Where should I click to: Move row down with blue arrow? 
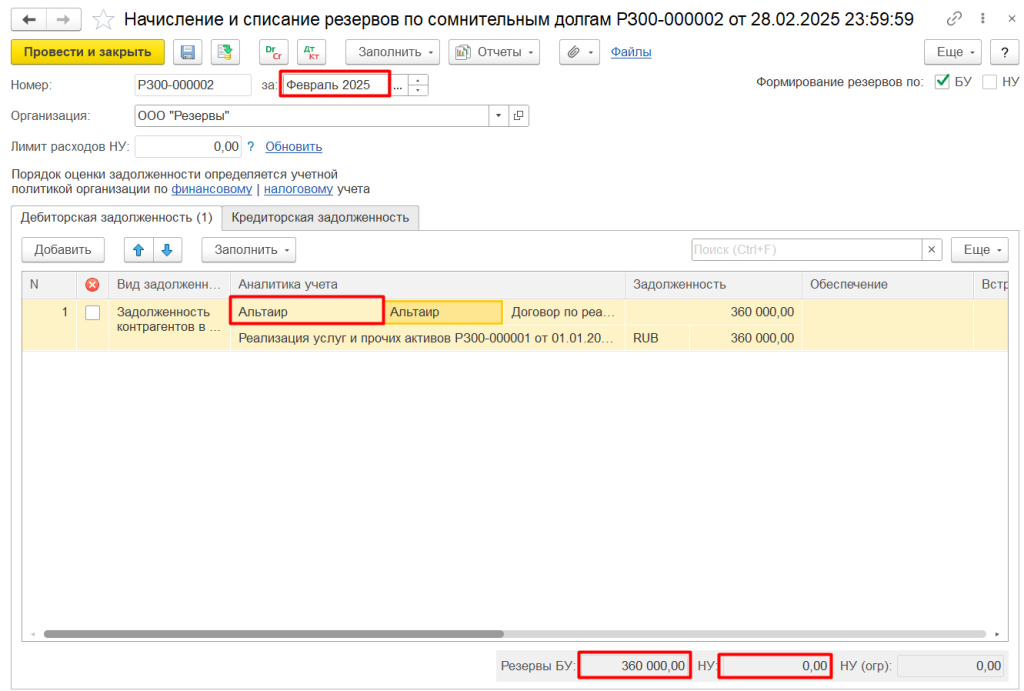point(167,249)
